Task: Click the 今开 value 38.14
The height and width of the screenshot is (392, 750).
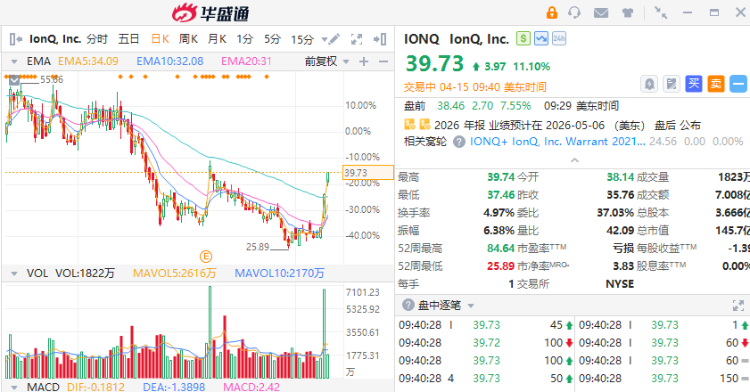Action: click(620, 177)
